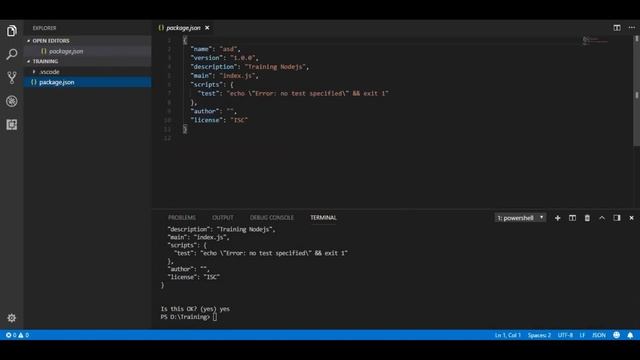Viewport: 640px width, 360px height.
Task: Open the errors and warnings count in status bar
Action: point(17,335)
